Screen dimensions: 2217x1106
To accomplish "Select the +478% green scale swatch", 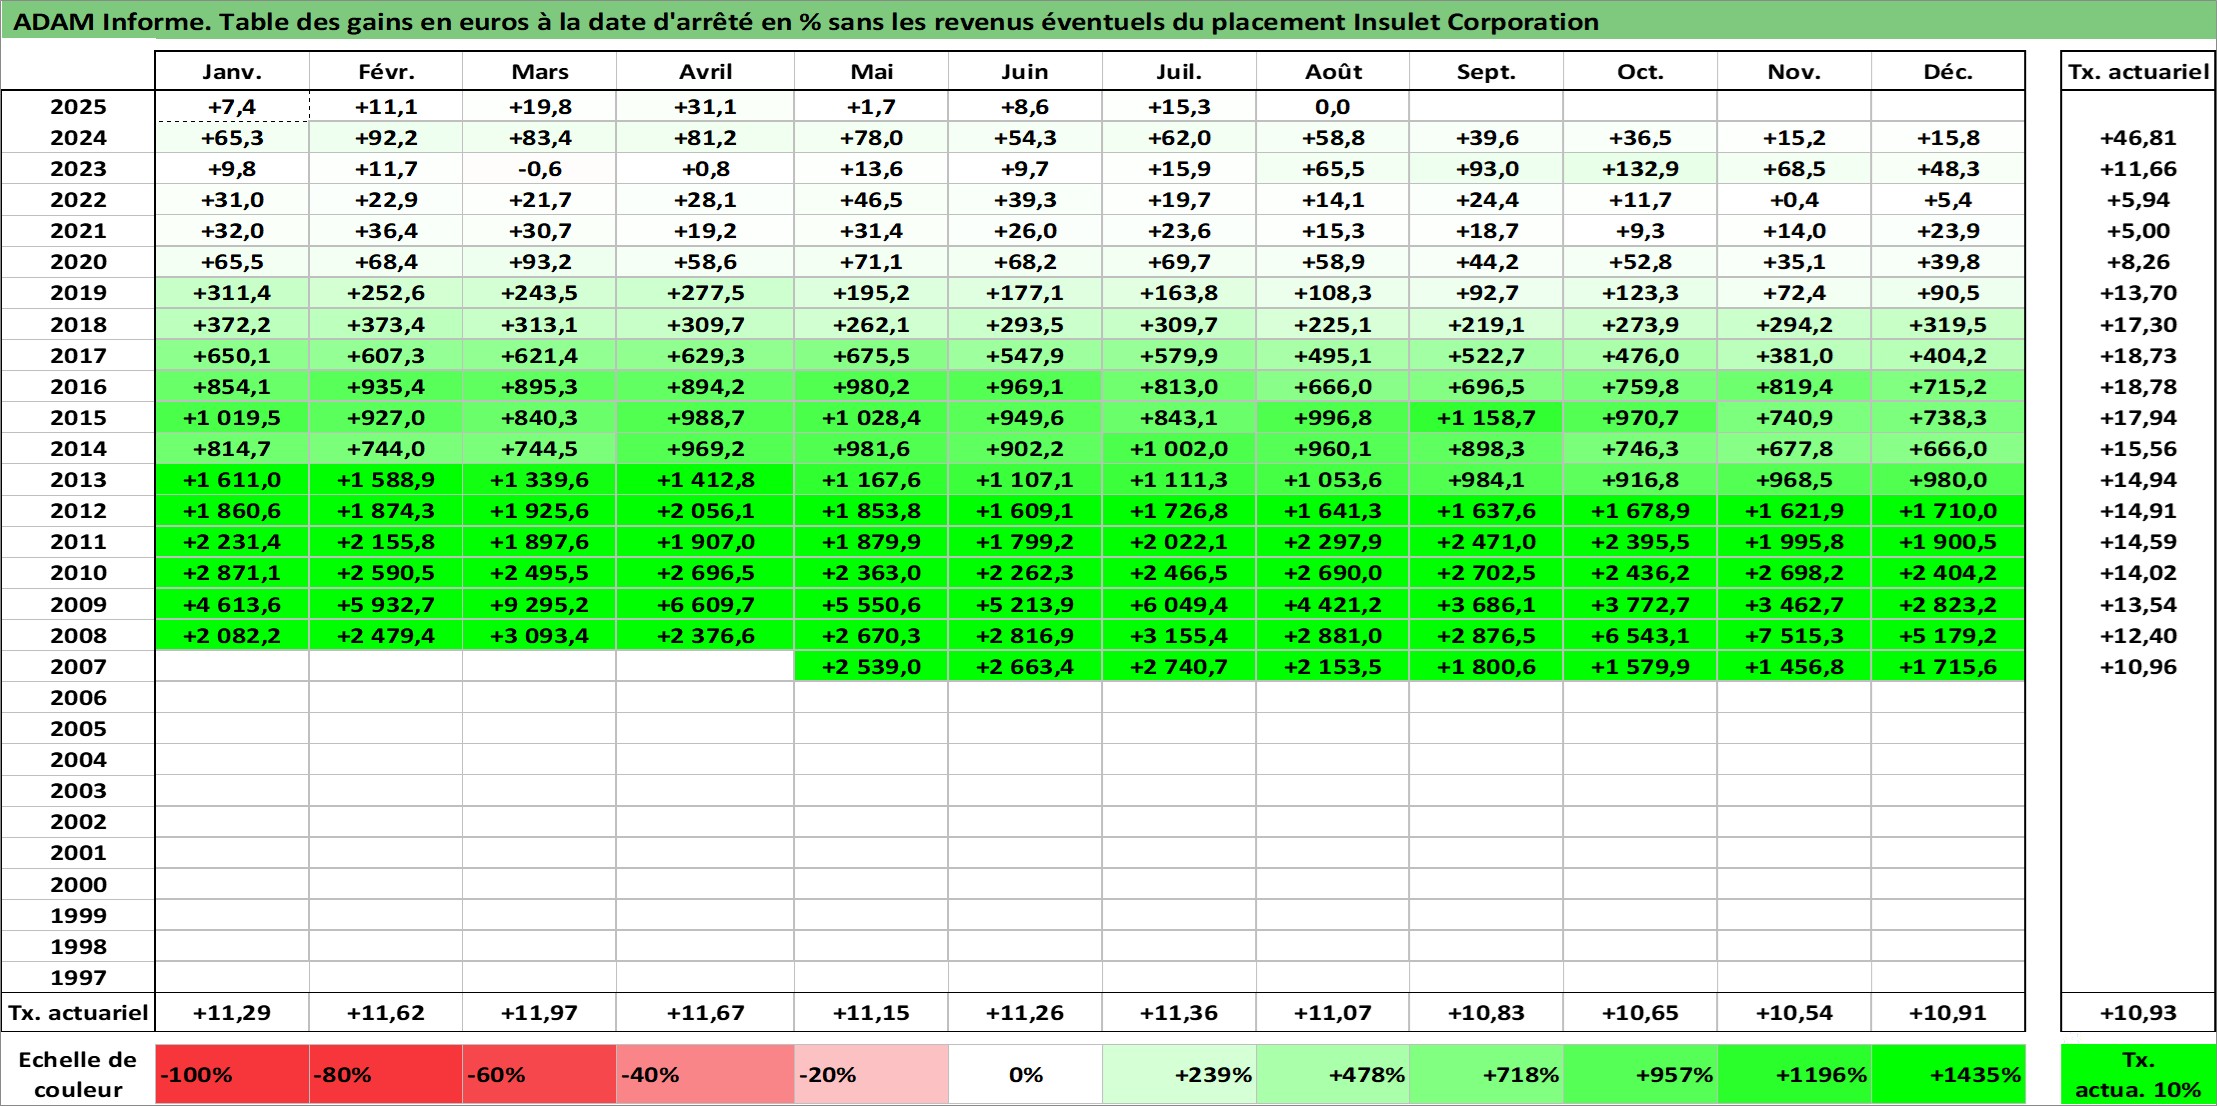I will (1333, 1075).
